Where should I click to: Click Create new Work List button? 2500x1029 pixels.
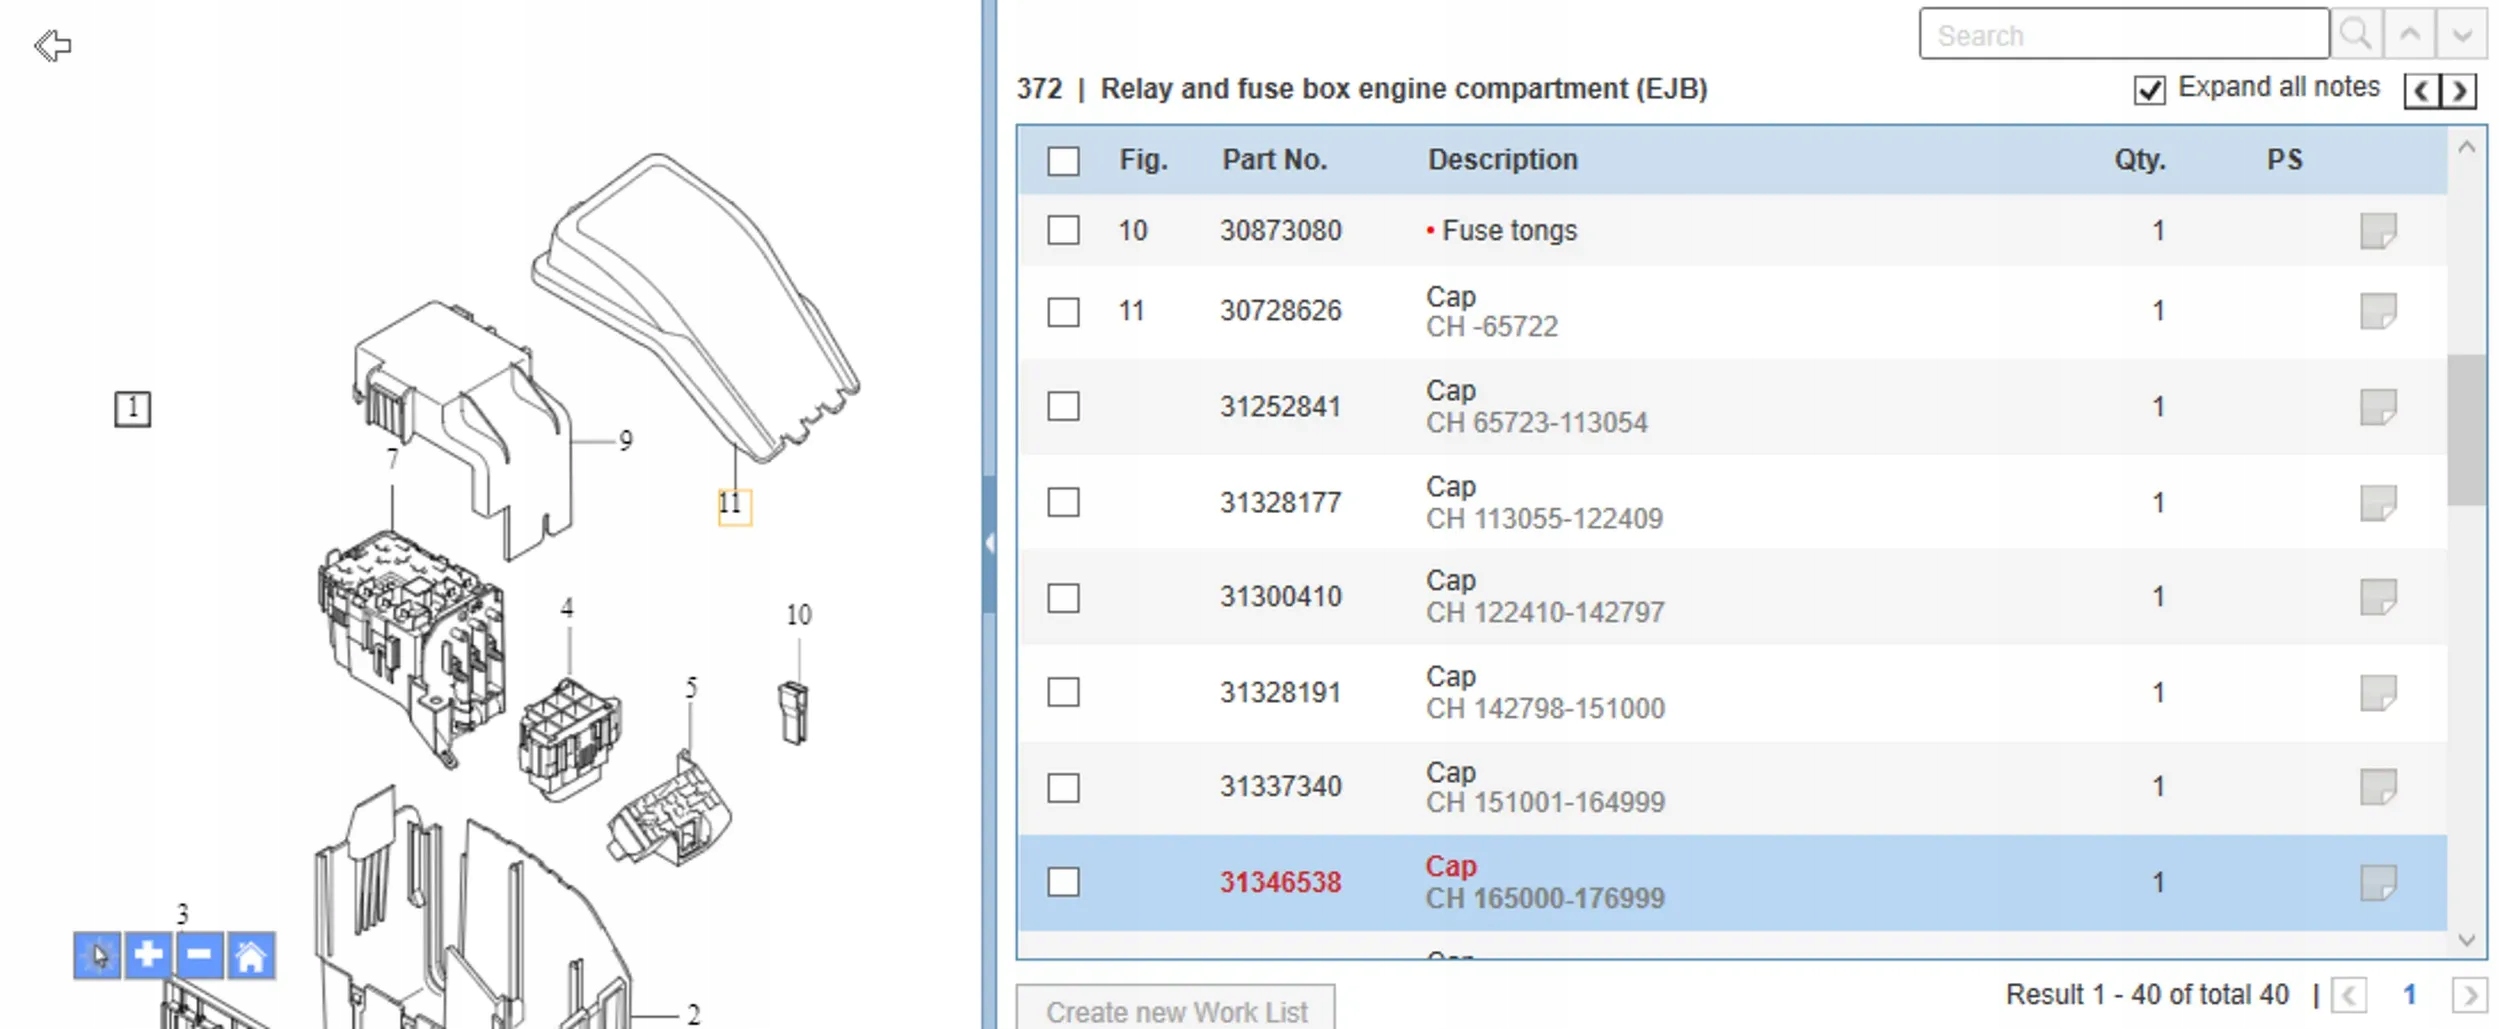(x=1176, y=1011)
